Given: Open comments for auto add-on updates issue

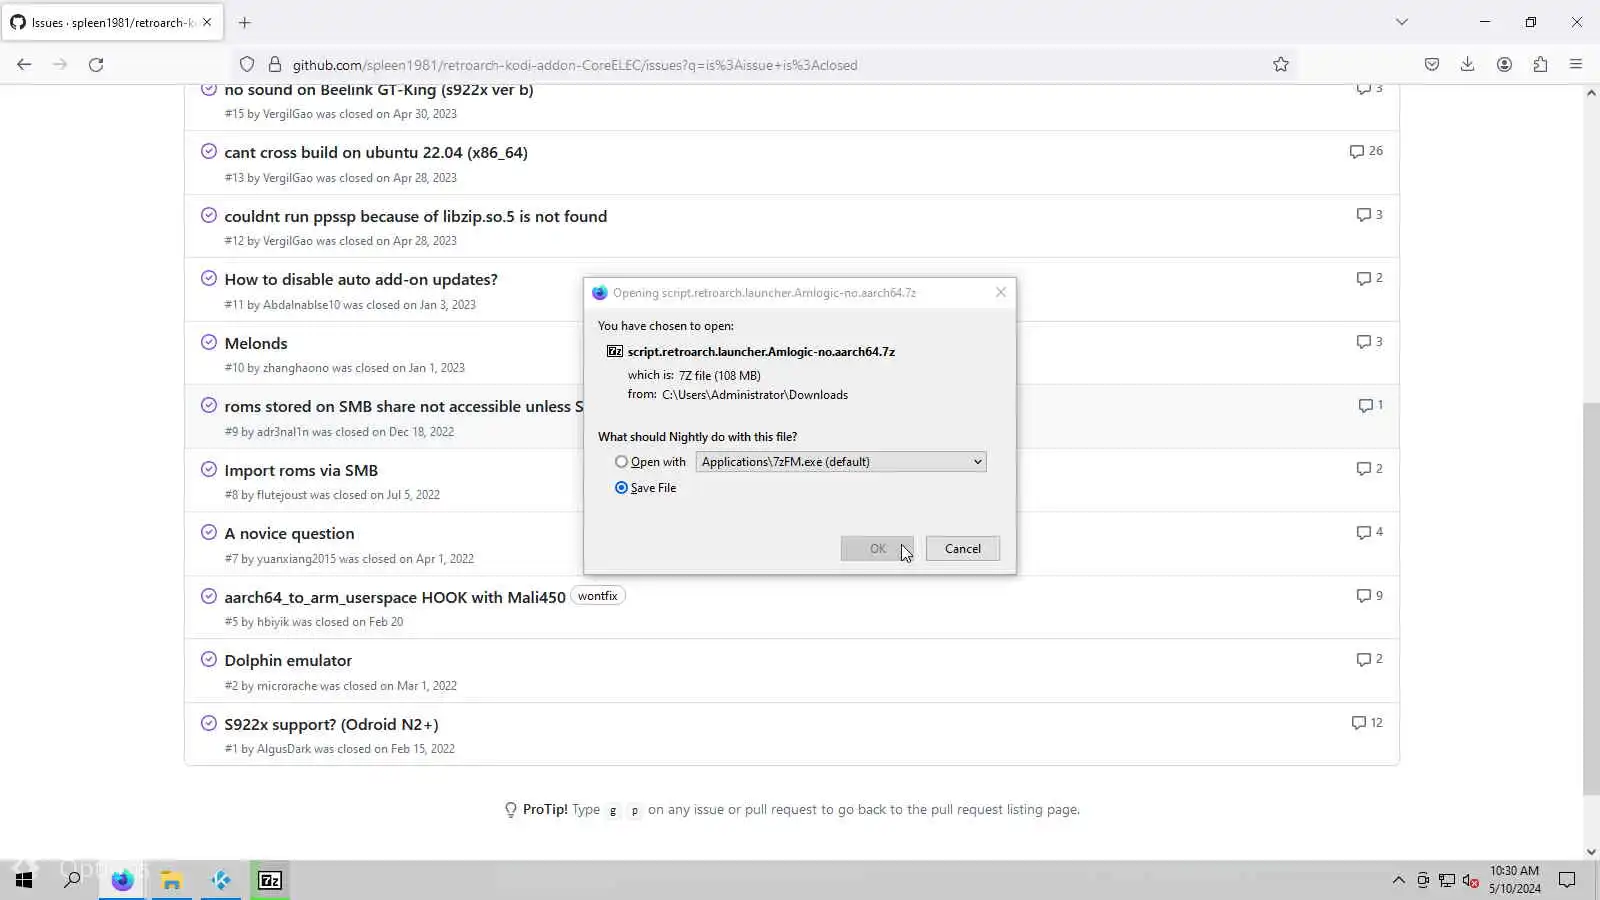Looking at the screenshot, I should coord(1369,278).
